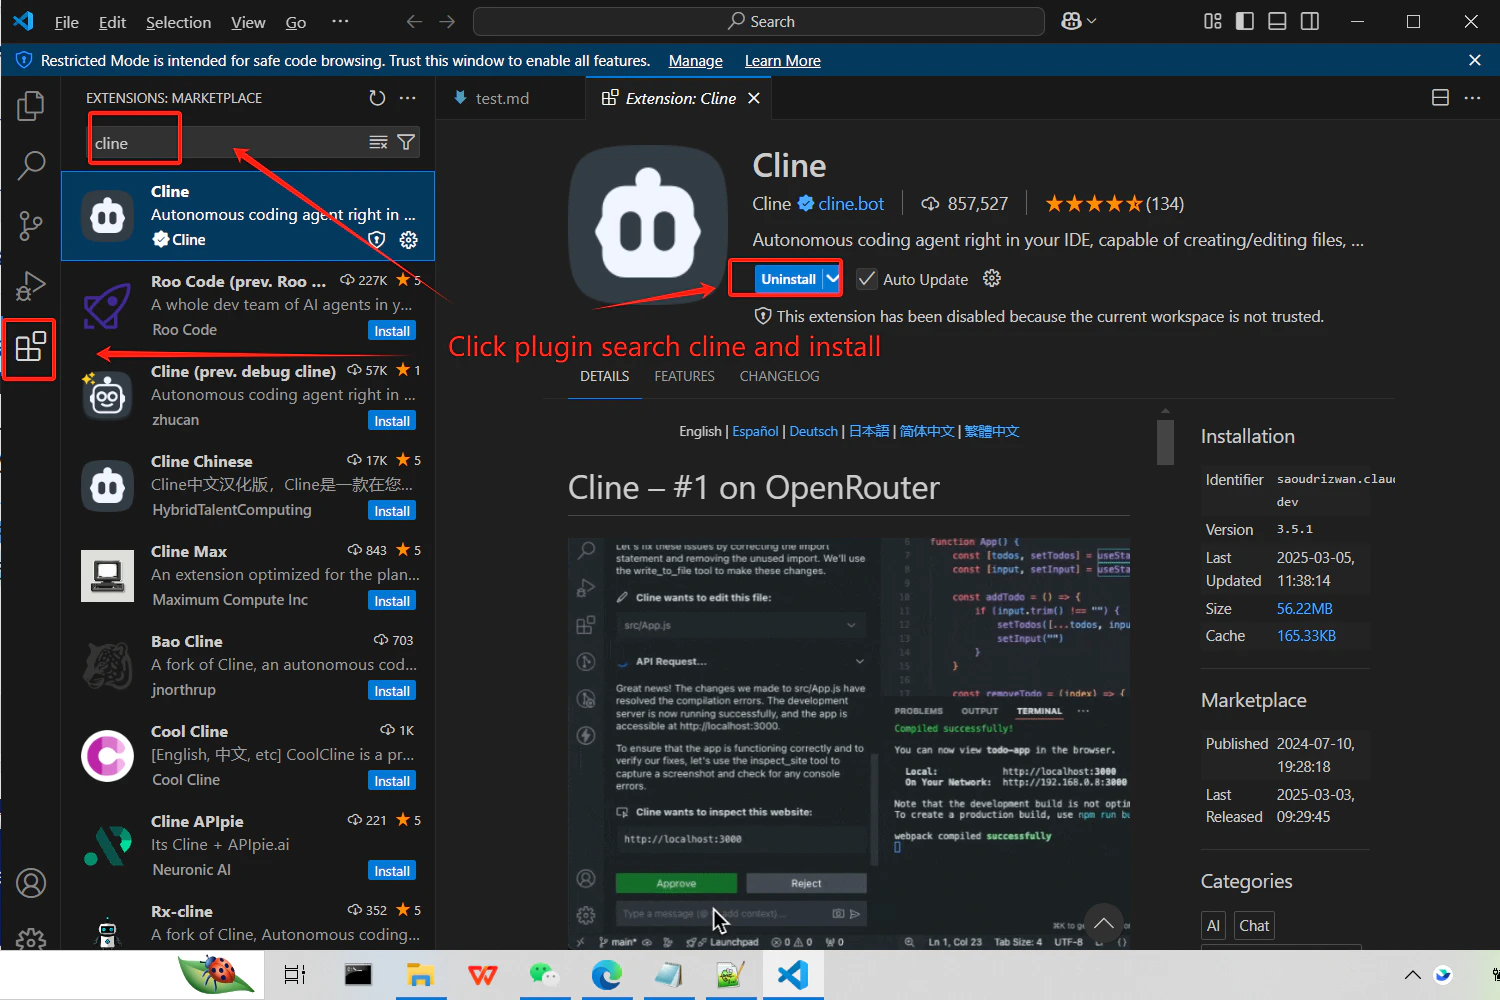Open the Explorer view in the activity bar
This screenshot has width=1500, height=1000.
pos(31,105)
